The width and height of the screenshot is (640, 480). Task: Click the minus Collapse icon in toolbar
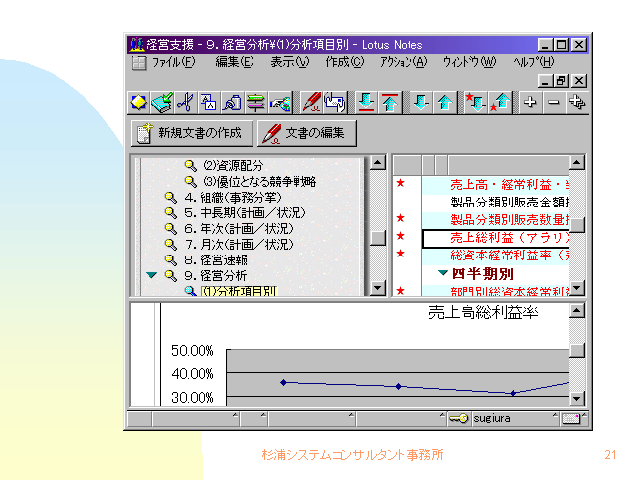(553, 102)
